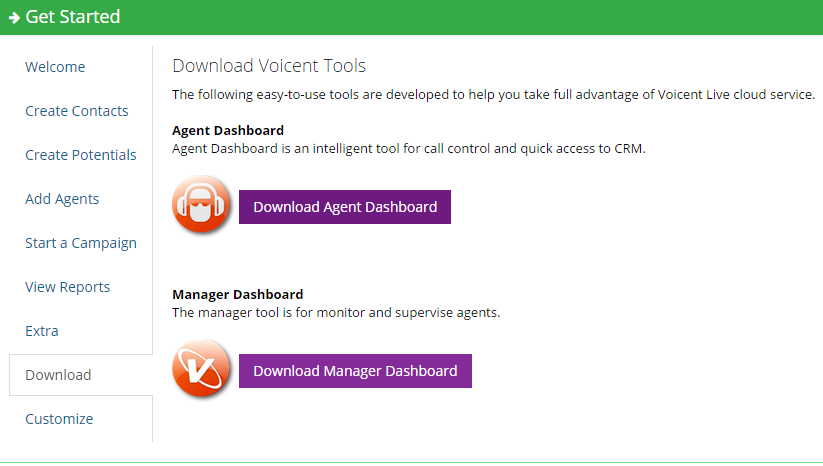Click the Agent Dashboard headset icon
The width and height of the screenshot is (823, 466).
click(201, 205)
